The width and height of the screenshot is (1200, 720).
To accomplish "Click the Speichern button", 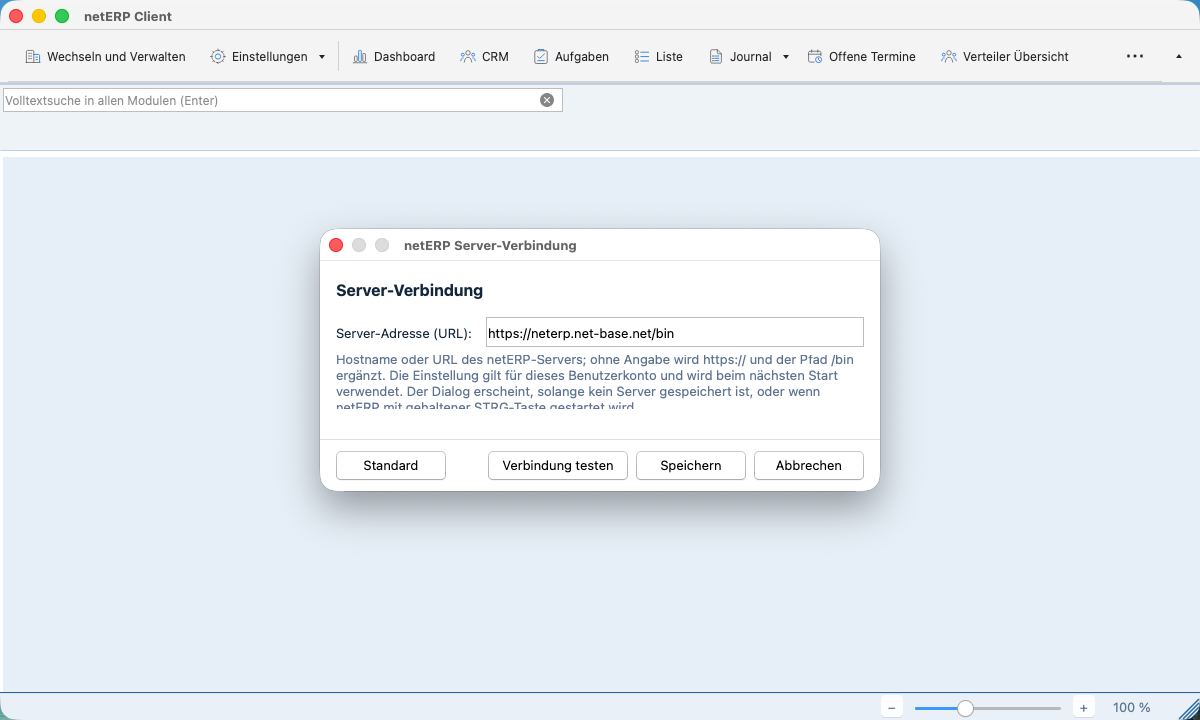I will point(691,466).
